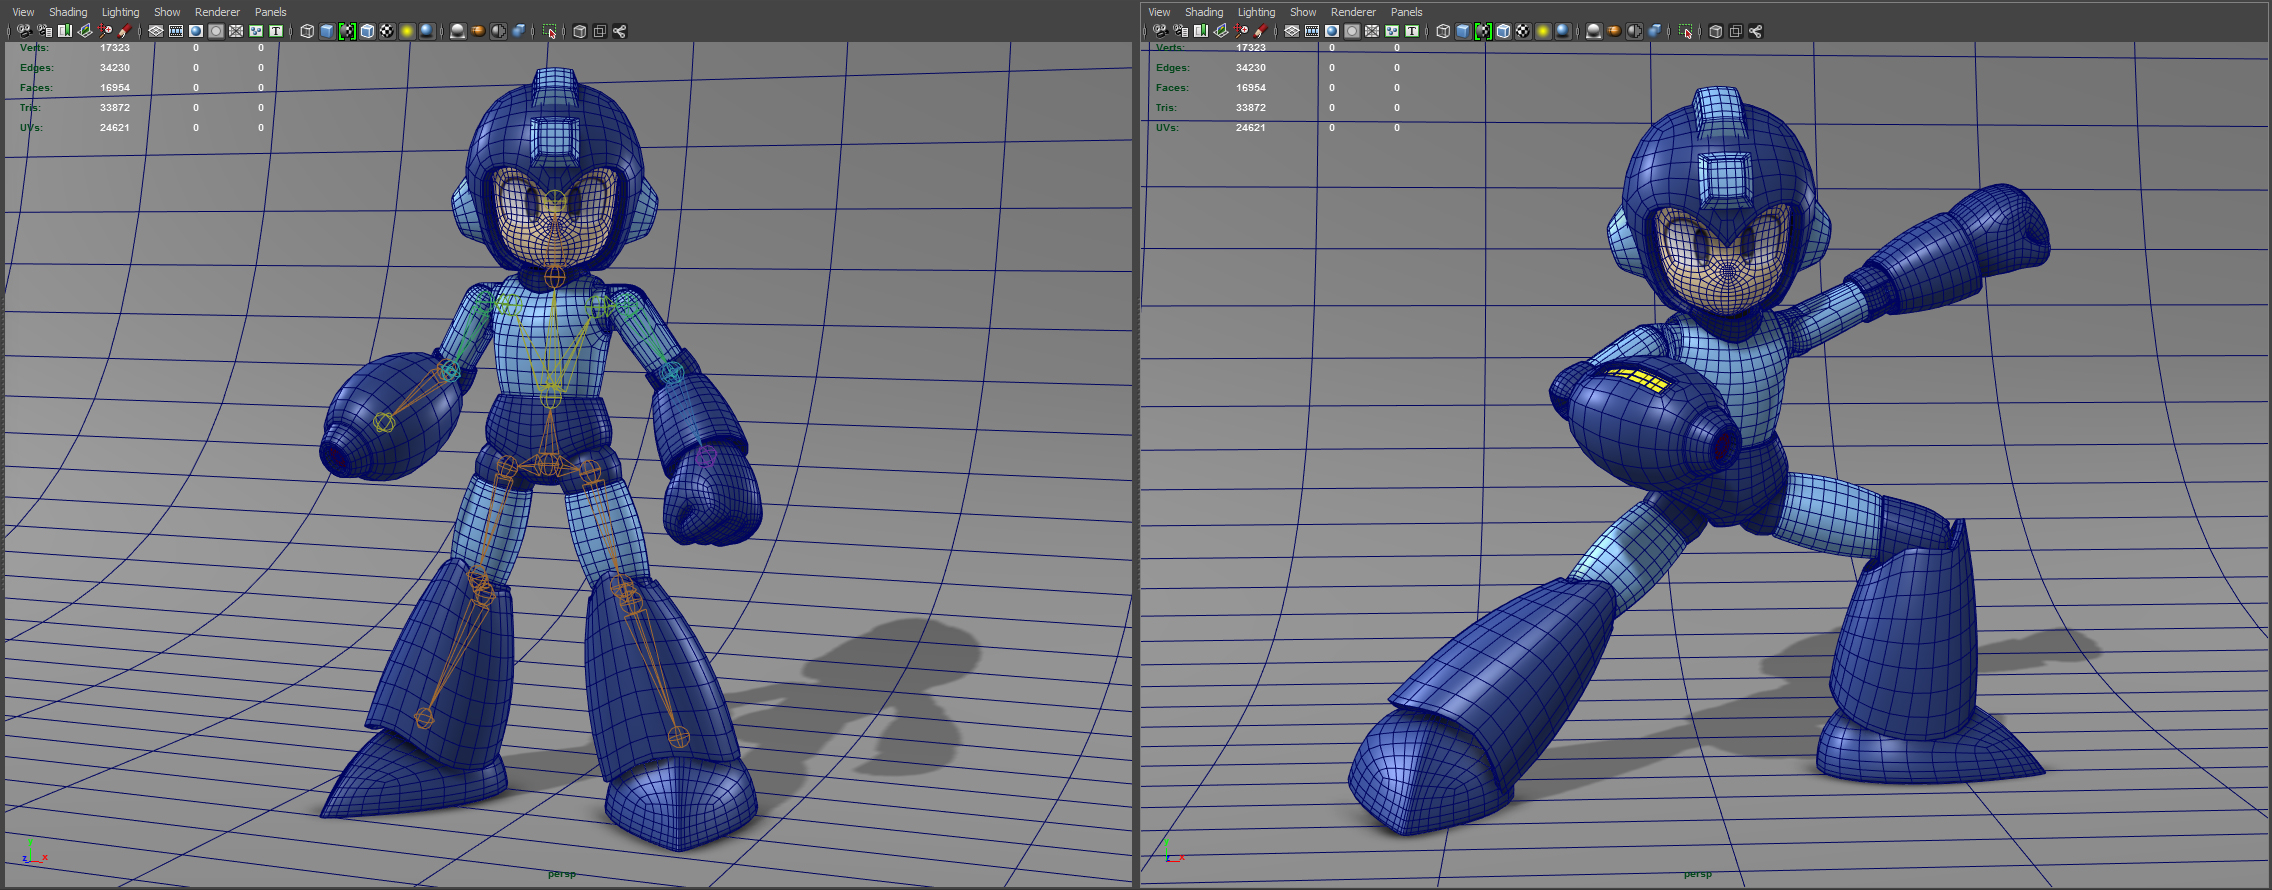Screen dimensions: 2272x890
Task: Toggle Wireframe on Shaded in left viewport toolbar
Action: [x=367, y=31]
